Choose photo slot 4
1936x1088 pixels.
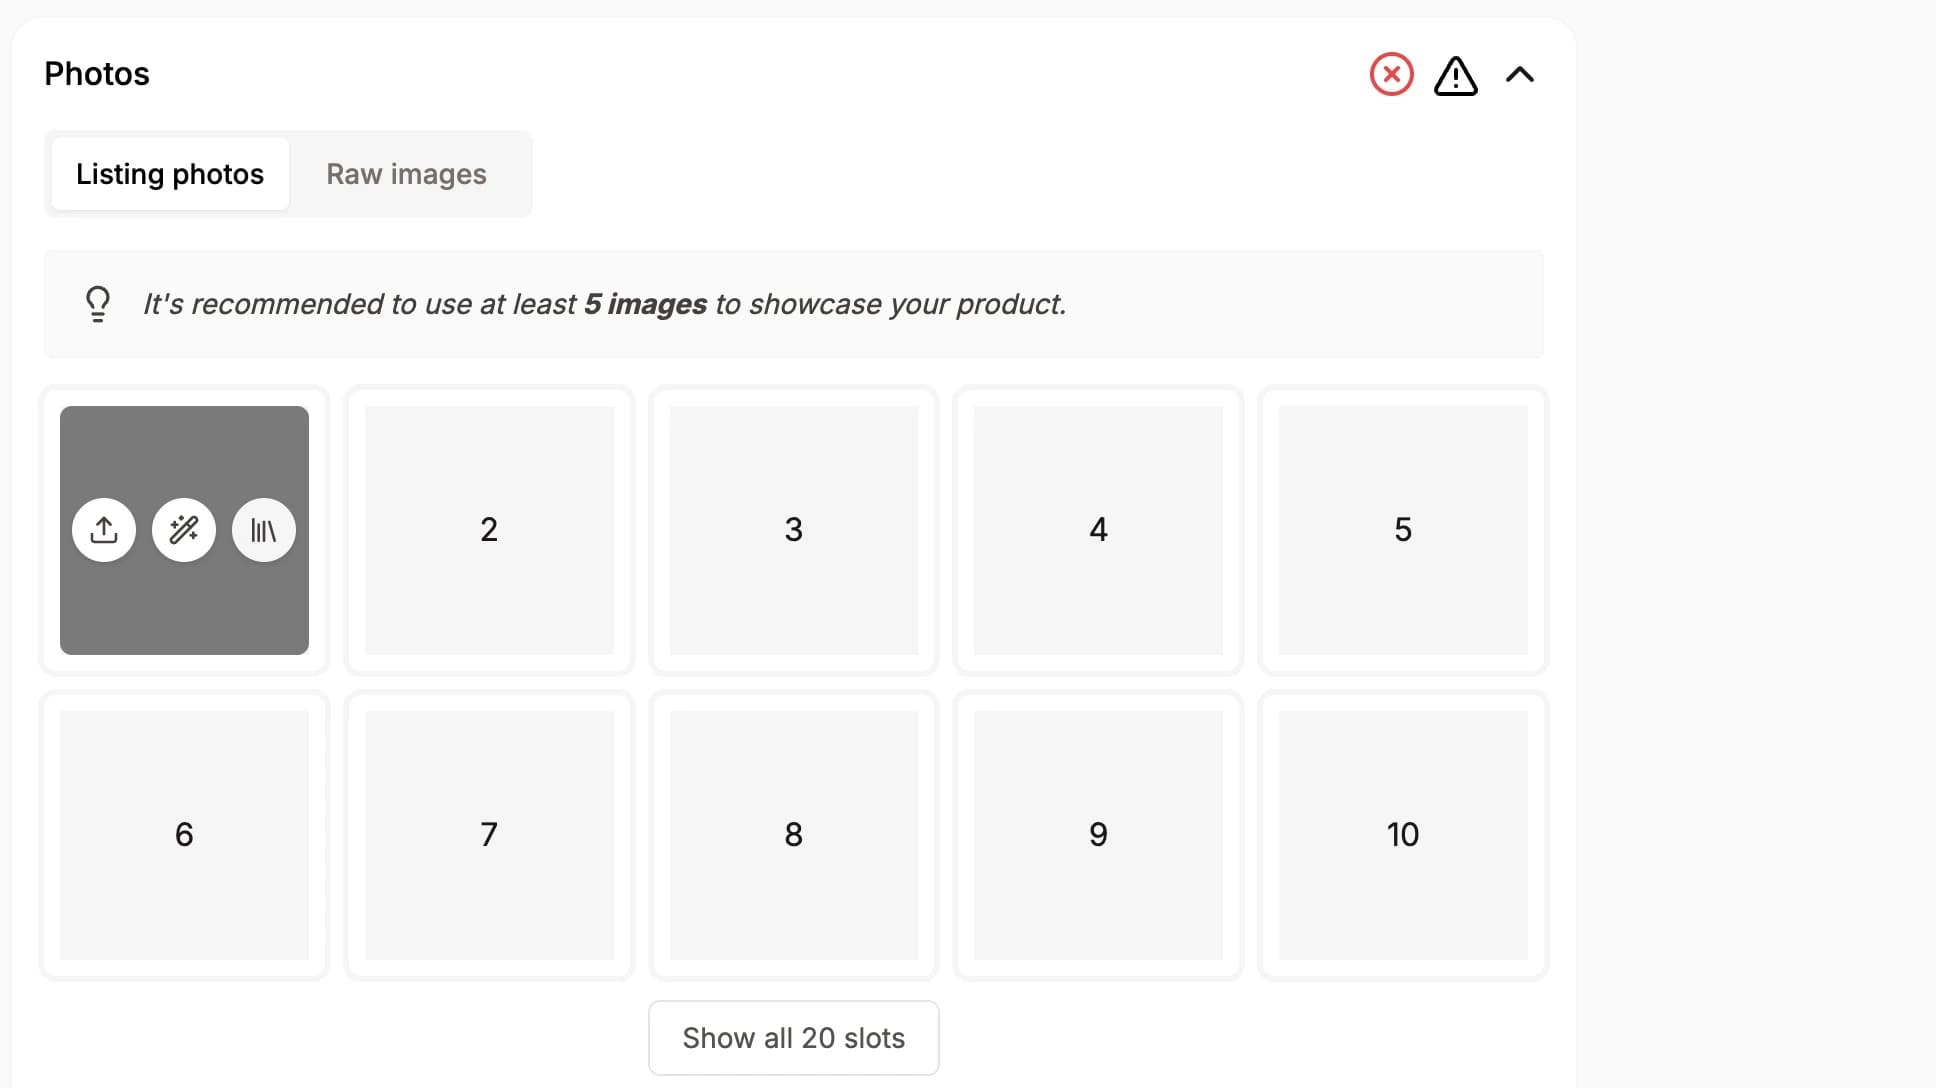click(1098, 530)
